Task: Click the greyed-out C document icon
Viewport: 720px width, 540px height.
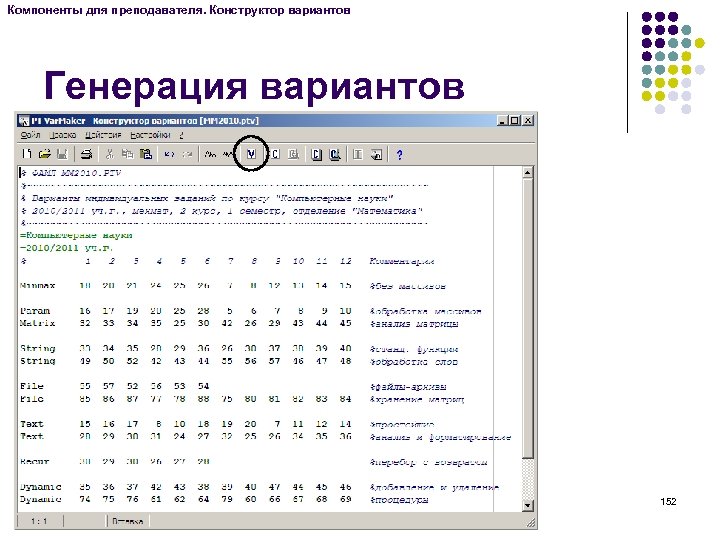Action: pyautogui.click(x=293, y=154)
